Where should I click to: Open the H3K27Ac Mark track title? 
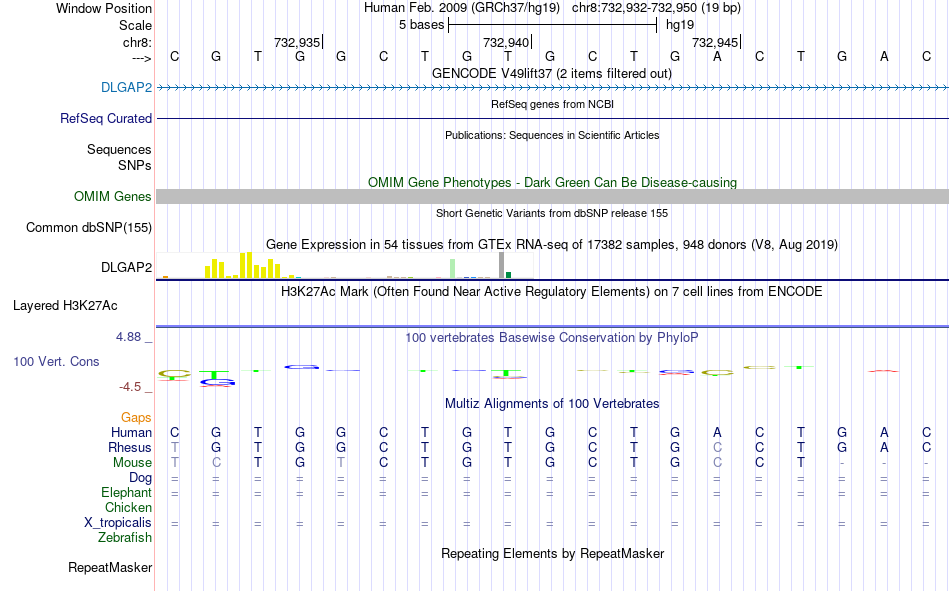pyautogui.click(x=551, y=292)
